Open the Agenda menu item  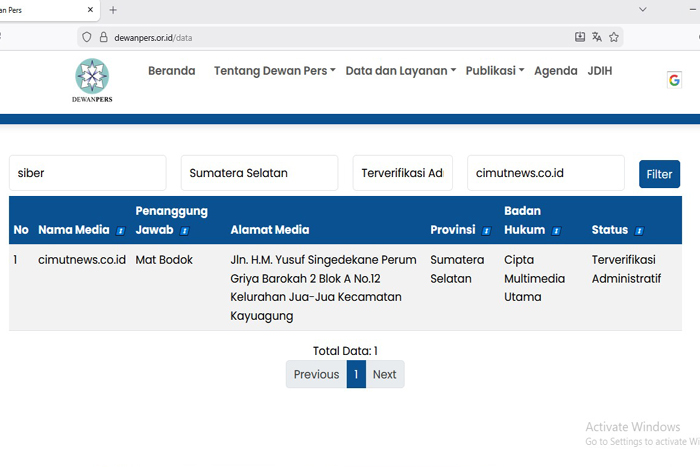[555, 71]
